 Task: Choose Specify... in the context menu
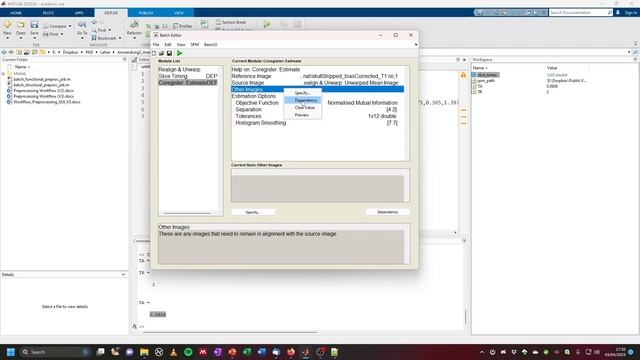click(x=302, y=93)
